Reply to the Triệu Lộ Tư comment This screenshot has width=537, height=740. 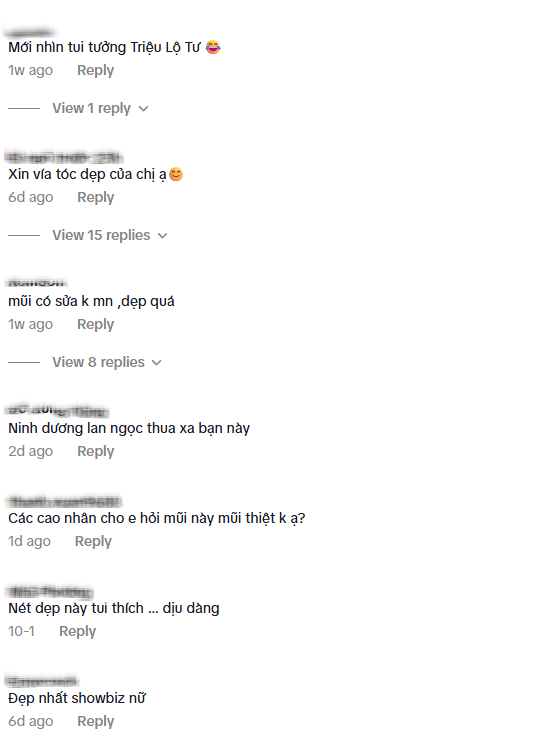pos(95,70)
